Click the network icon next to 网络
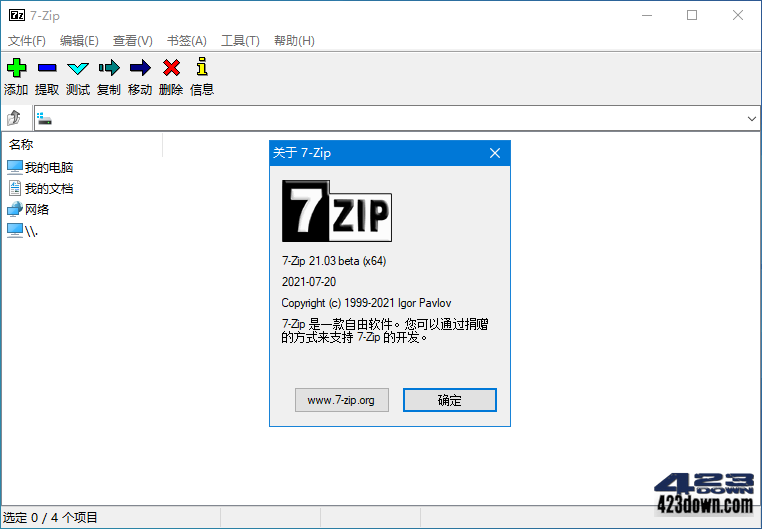This screenshot has height=529, width=762. [x=15, y=209]
